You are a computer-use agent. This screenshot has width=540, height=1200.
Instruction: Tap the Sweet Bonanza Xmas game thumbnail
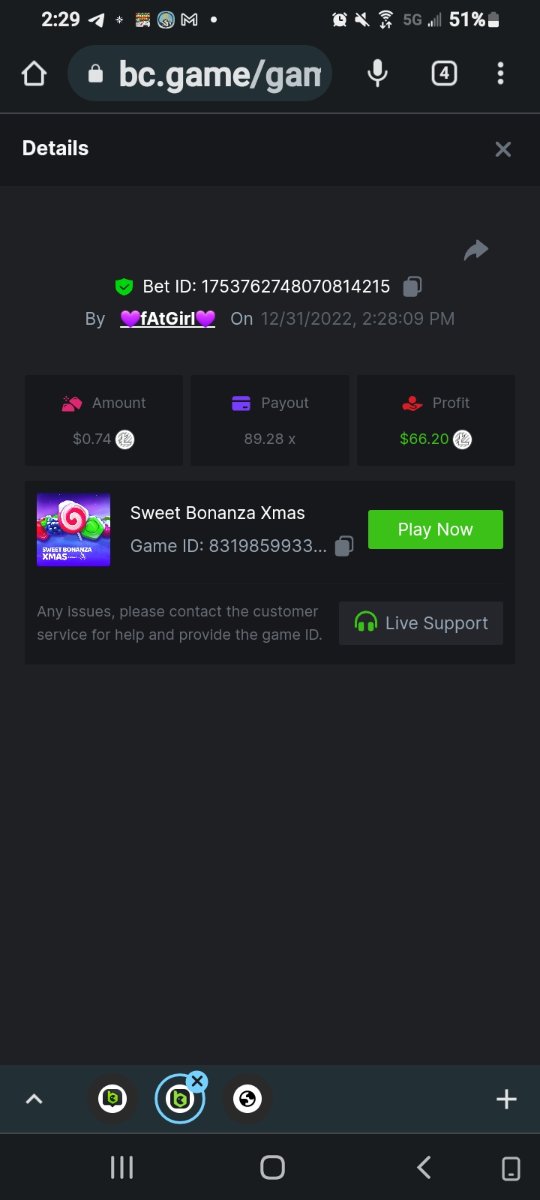click(74, 529)
